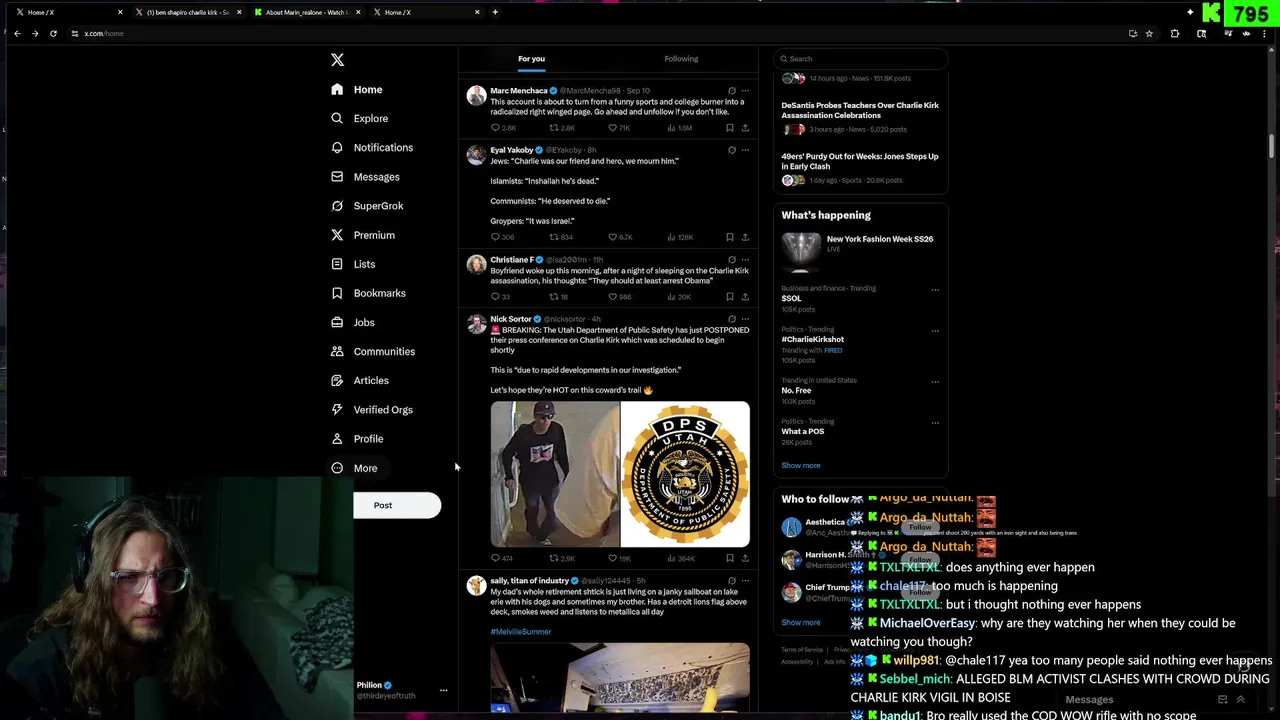1280x720 pixels.
Task: Repost Marc Menchaca's post
Action: coord(554,128)
